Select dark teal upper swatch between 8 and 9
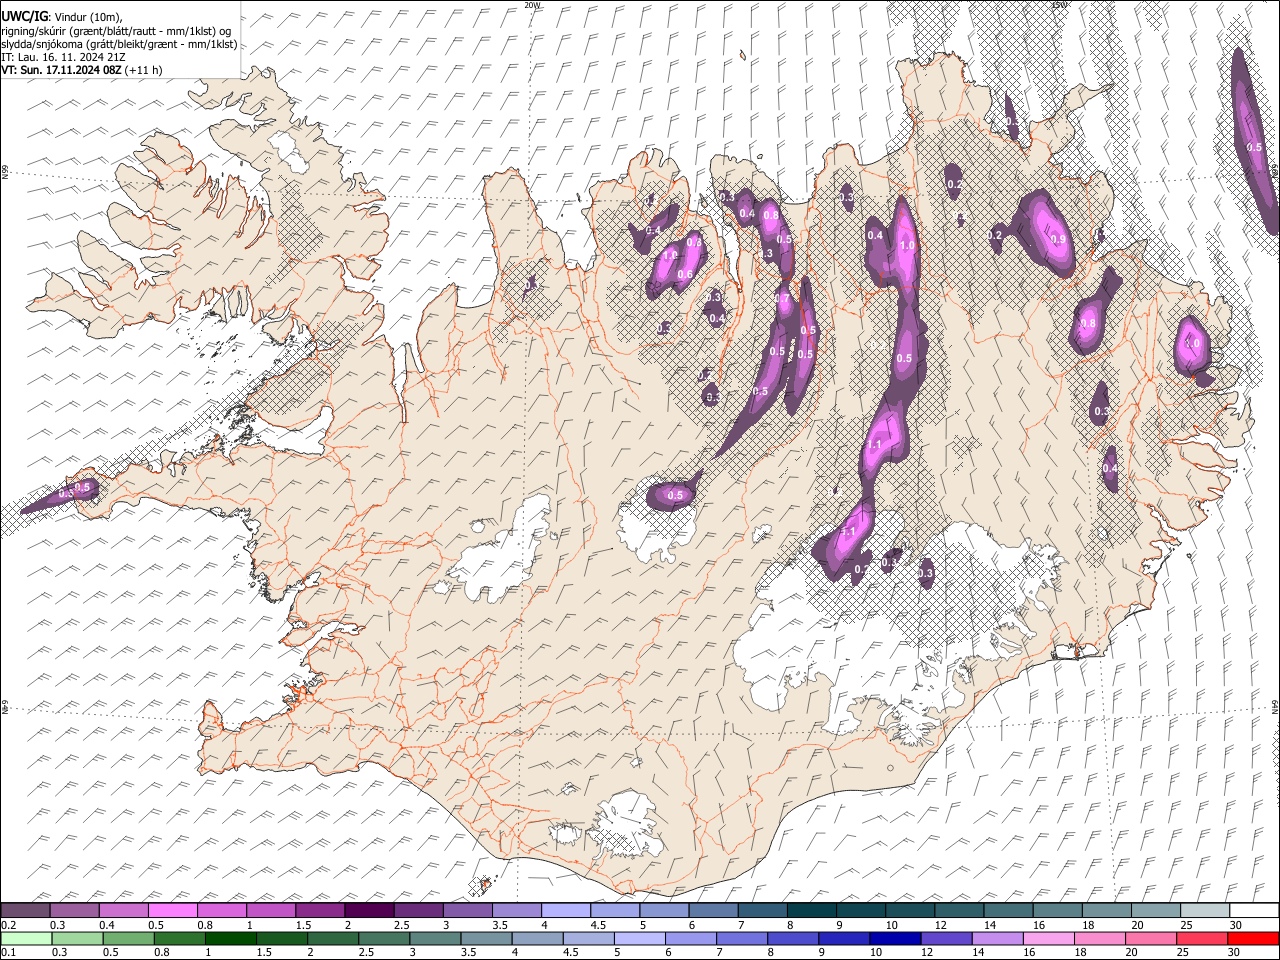This screenshot has height=960, width=1280. point(811,911)
